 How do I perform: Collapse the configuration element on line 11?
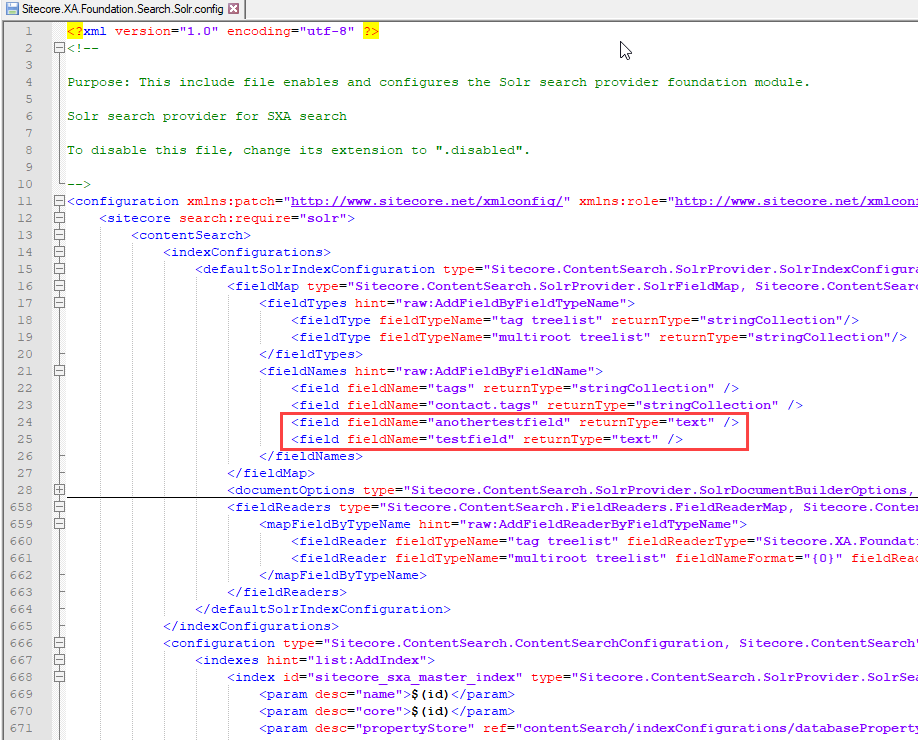coord(59,201)
